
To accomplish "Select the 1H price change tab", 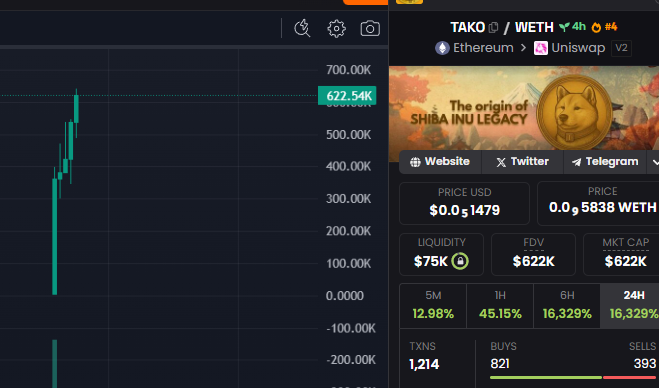I will [500, 306].
